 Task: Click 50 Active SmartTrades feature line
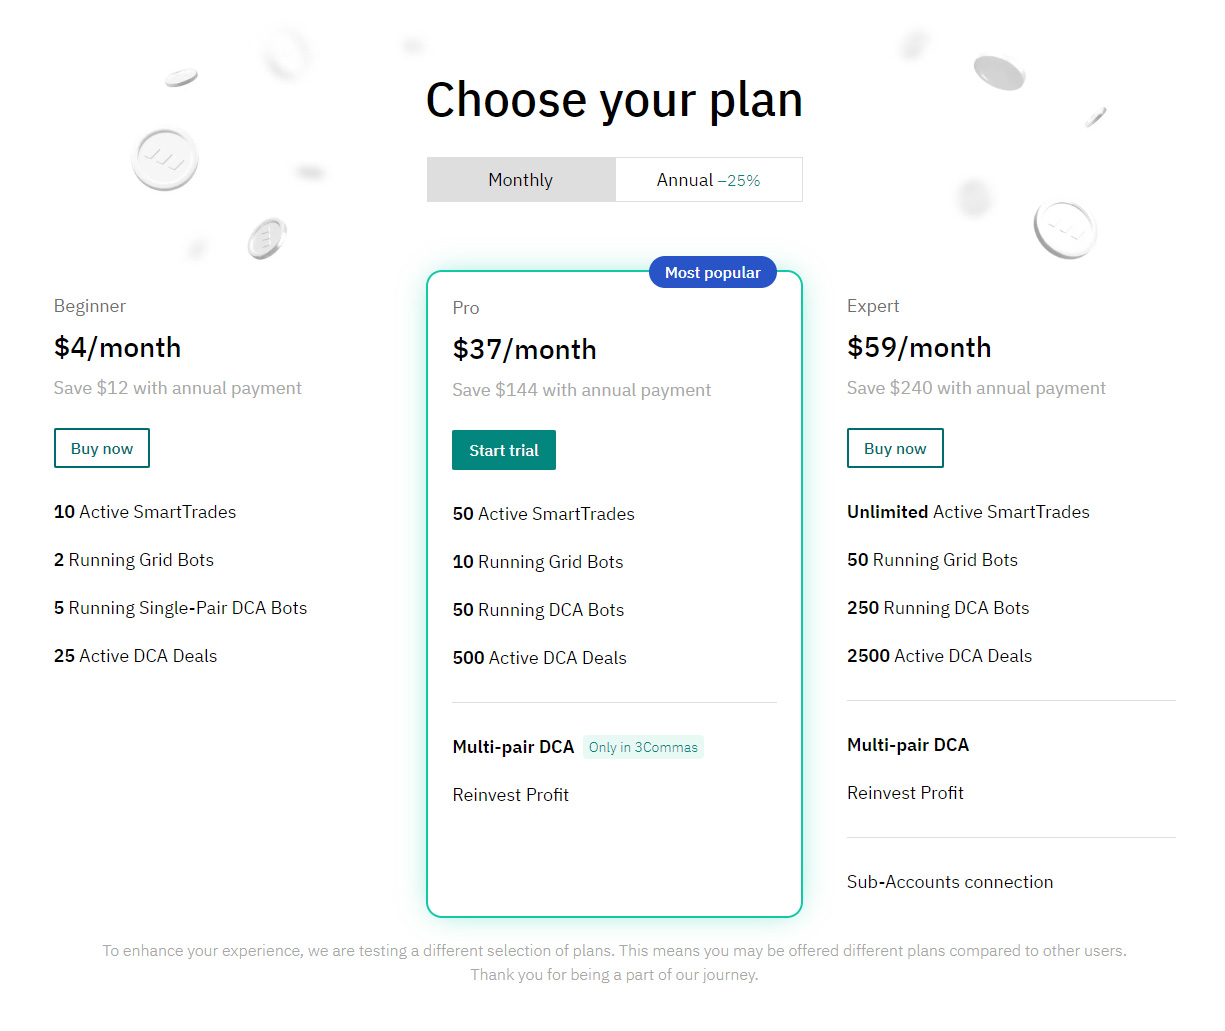tap(543, 513)
